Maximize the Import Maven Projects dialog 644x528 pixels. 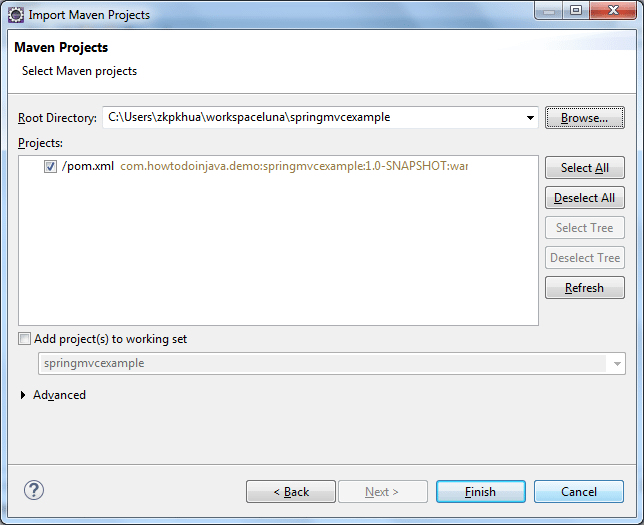tap(576, 10)
